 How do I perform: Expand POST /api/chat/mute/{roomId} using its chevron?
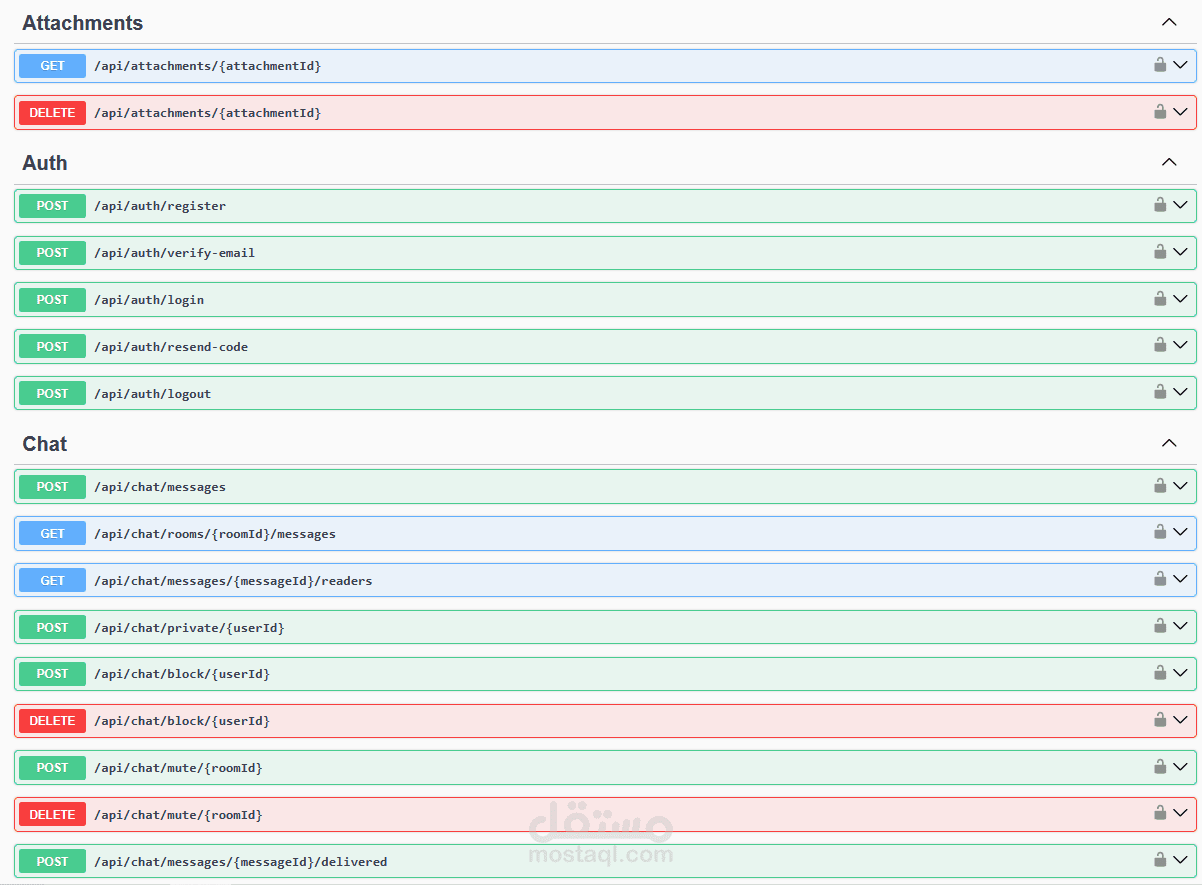tap(1181, 767)
